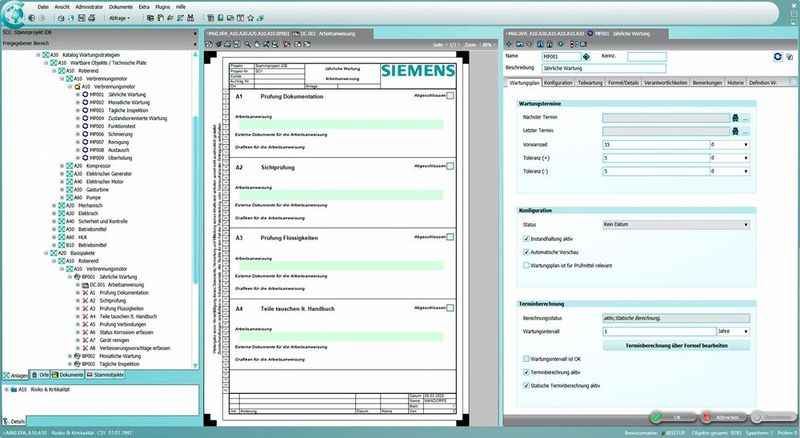Uncheck Instandhaltung aktiv checkbox
Image resolution: width=800 pixels, height=438 pixels.
pos(526,239)
